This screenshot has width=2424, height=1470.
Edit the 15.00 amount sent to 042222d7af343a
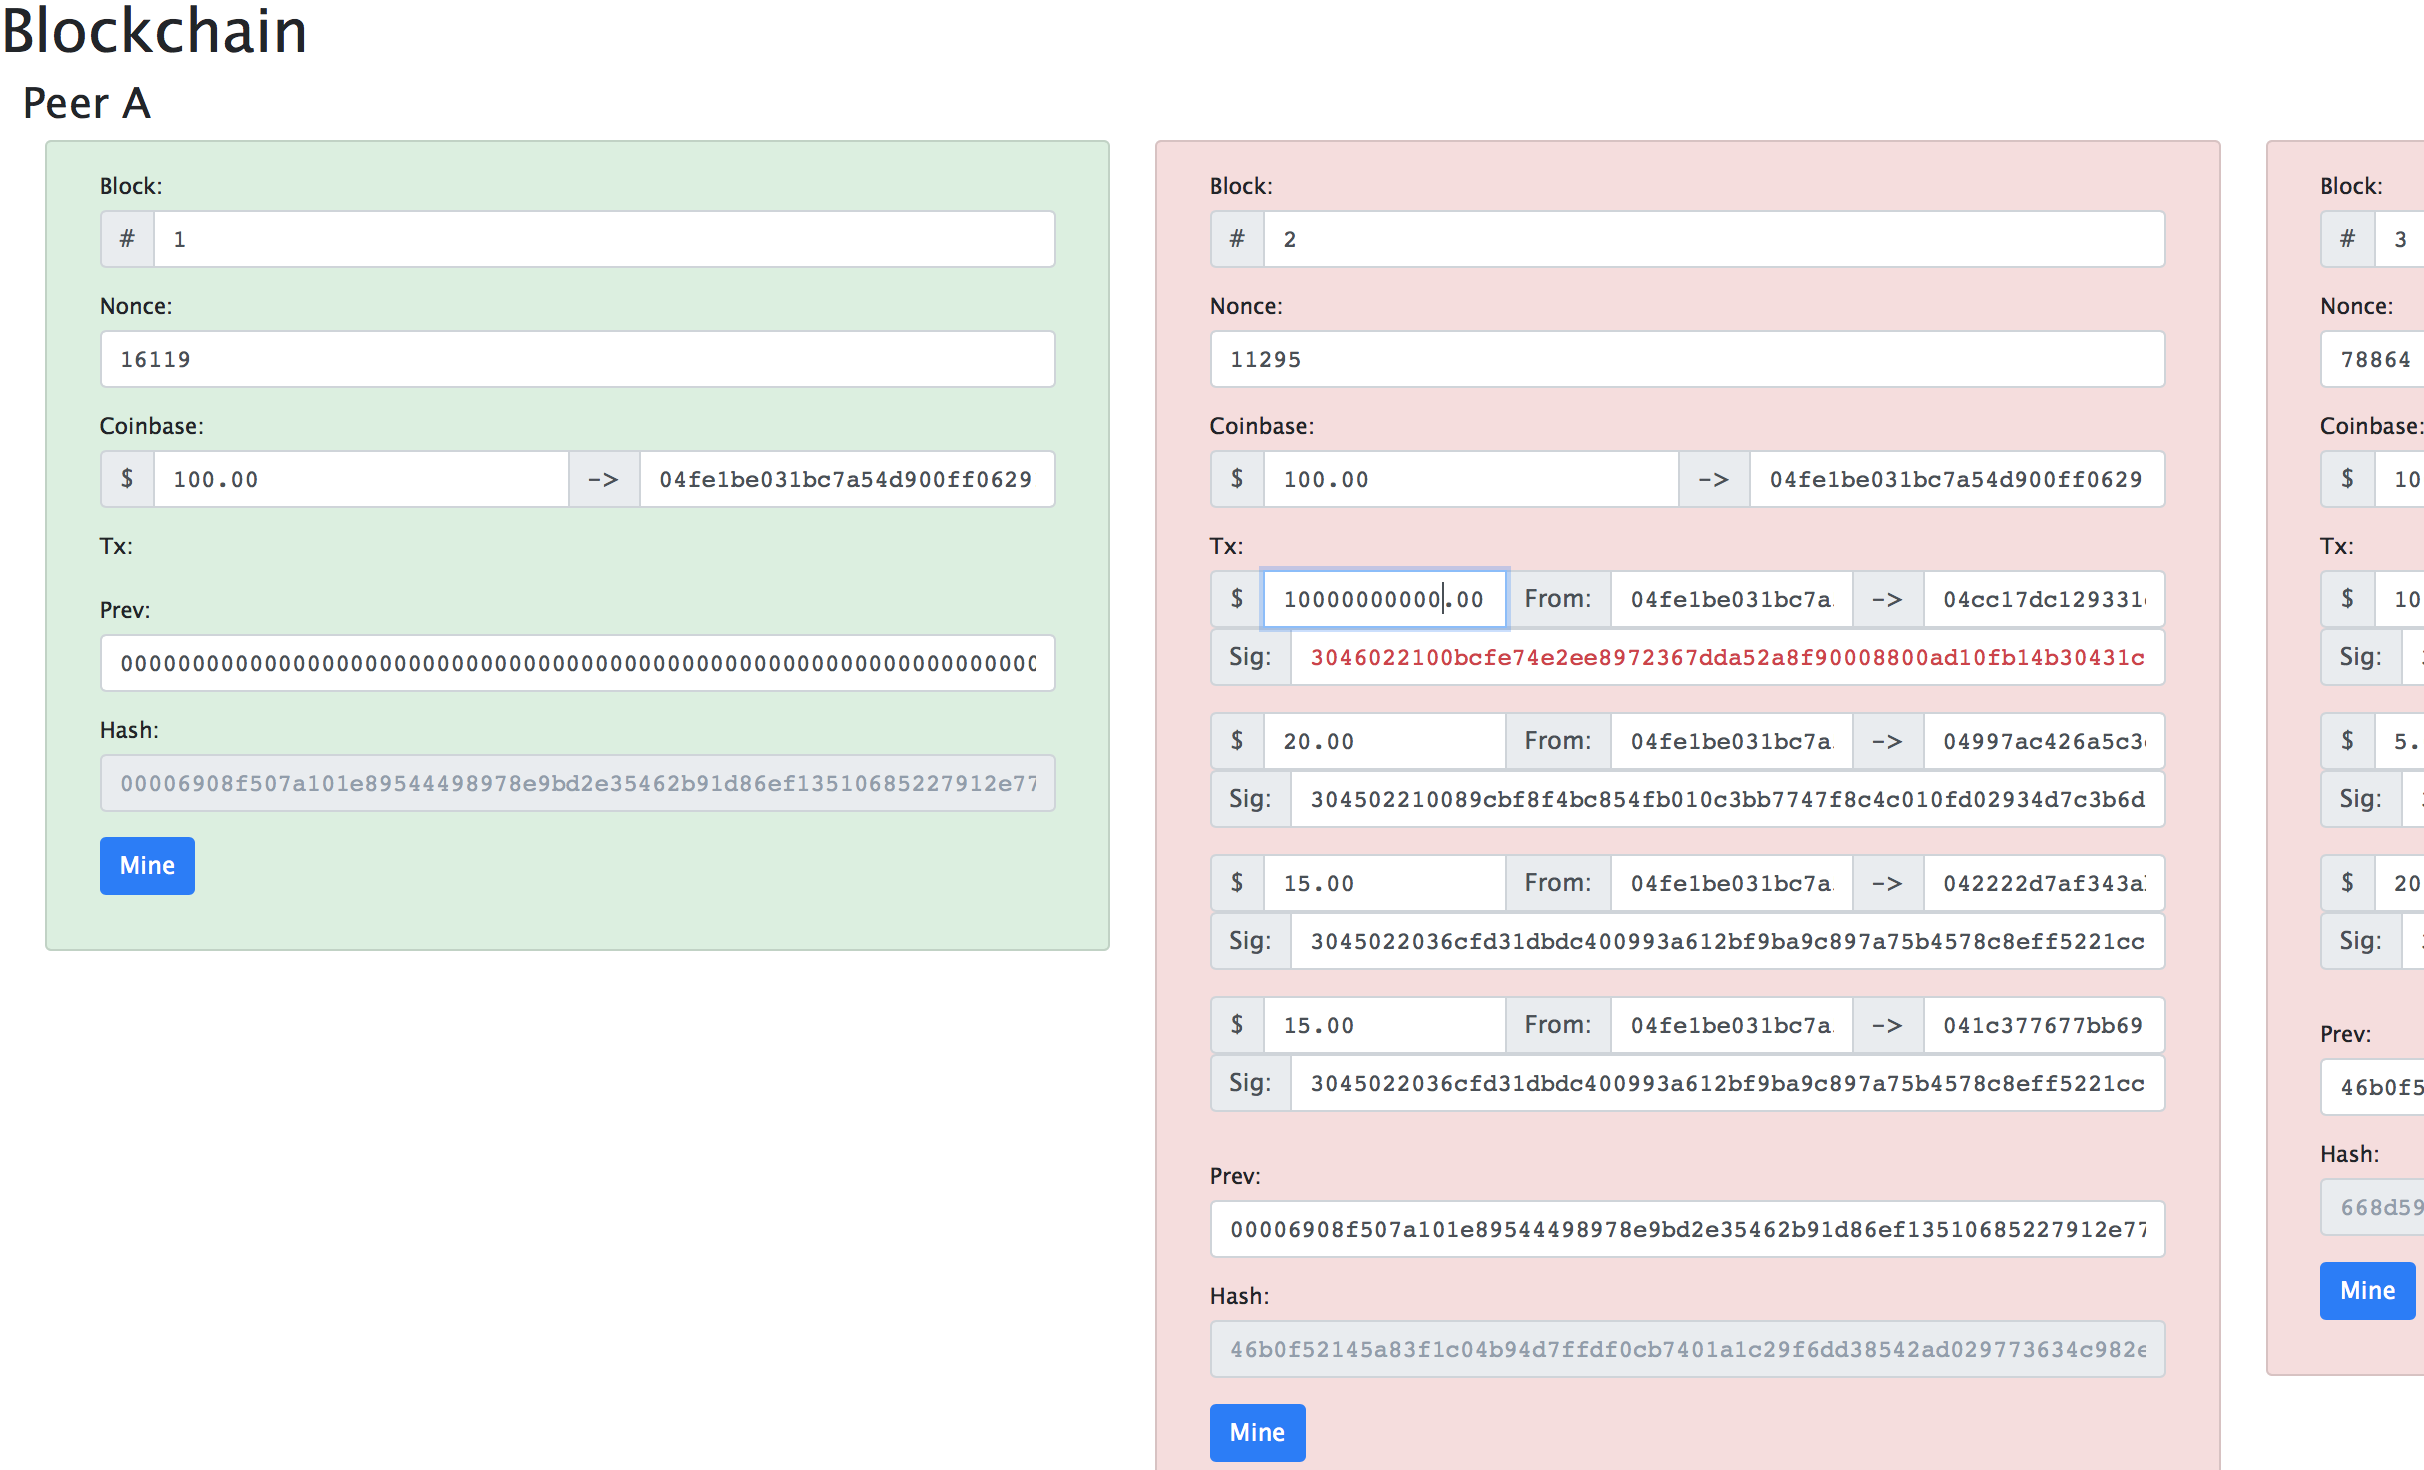[x=1384, y=883]
